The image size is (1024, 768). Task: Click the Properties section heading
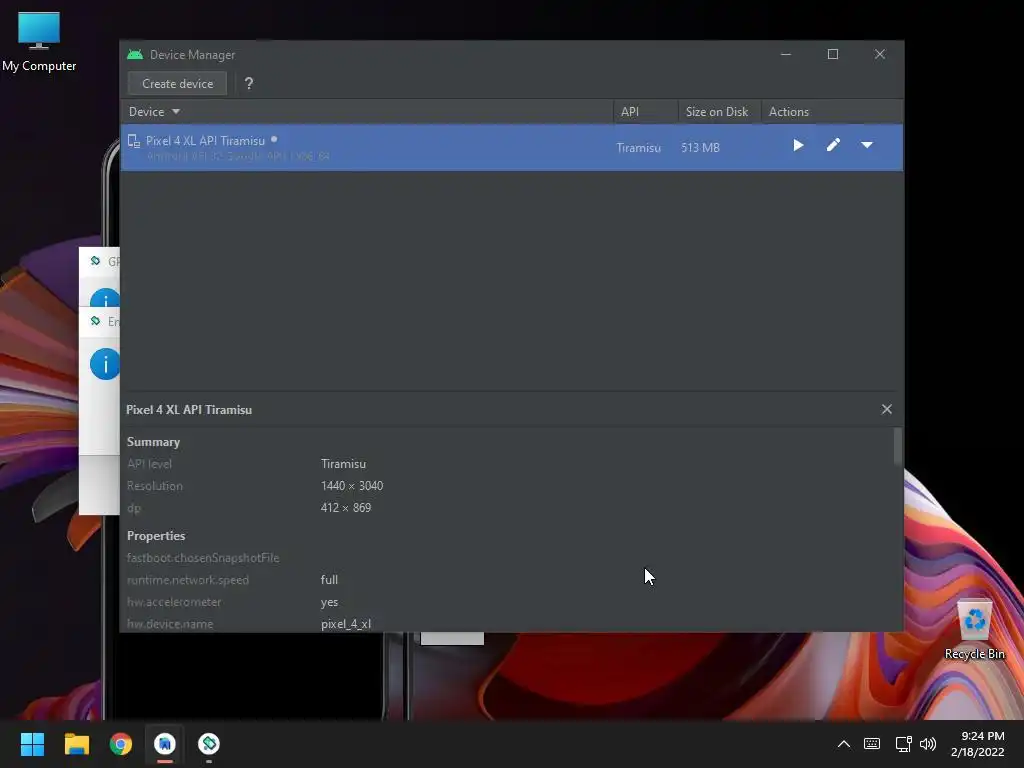point(156,536)
